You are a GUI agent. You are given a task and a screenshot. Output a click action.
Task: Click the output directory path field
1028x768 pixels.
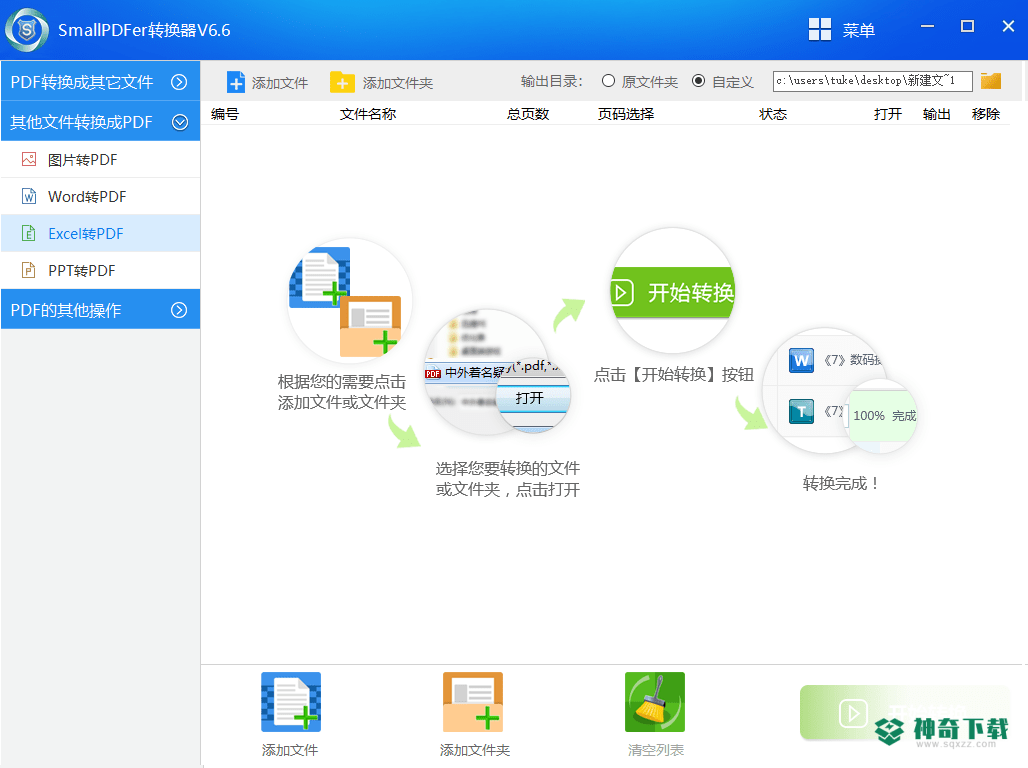click(872, 81)
